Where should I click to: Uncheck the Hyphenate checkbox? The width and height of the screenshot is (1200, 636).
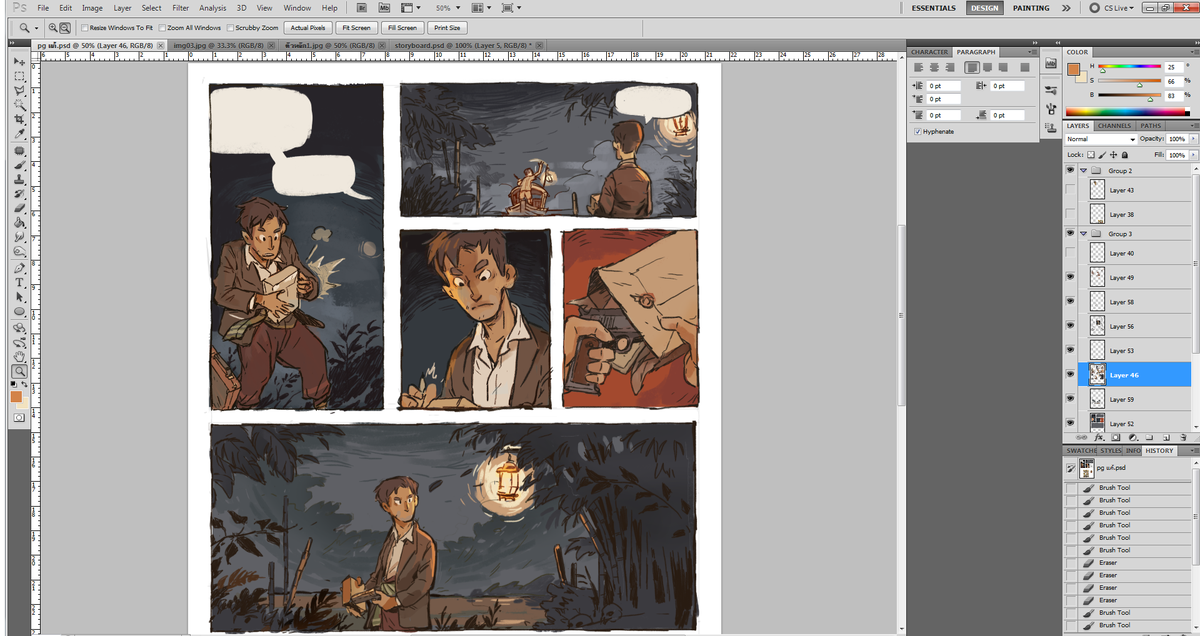click(918, 131)
